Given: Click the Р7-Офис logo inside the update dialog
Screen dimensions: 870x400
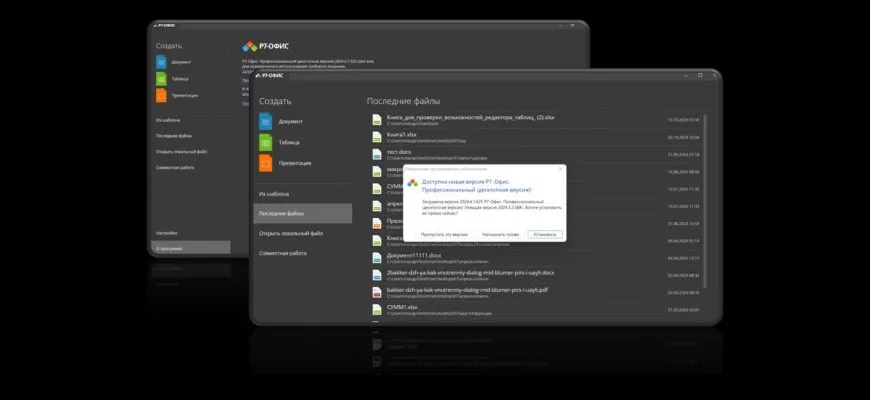Looking at the screenshot, I should [x=412, y=183].
